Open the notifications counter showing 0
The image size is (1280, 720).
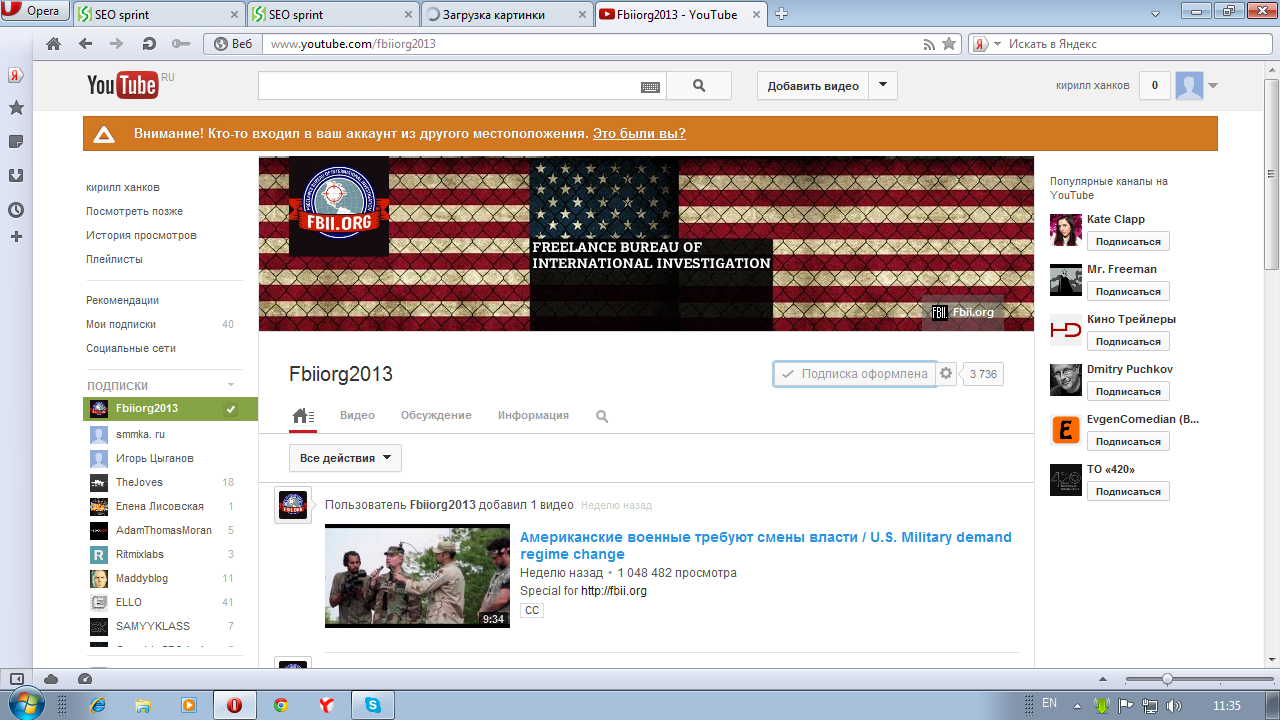[1155, 86]
